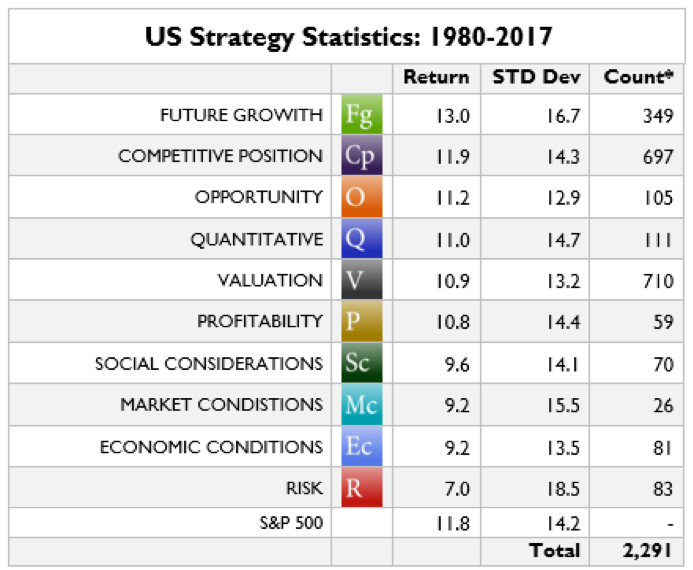Click the blue Ec Economic Conditions icon

click(x=360, y=446)
